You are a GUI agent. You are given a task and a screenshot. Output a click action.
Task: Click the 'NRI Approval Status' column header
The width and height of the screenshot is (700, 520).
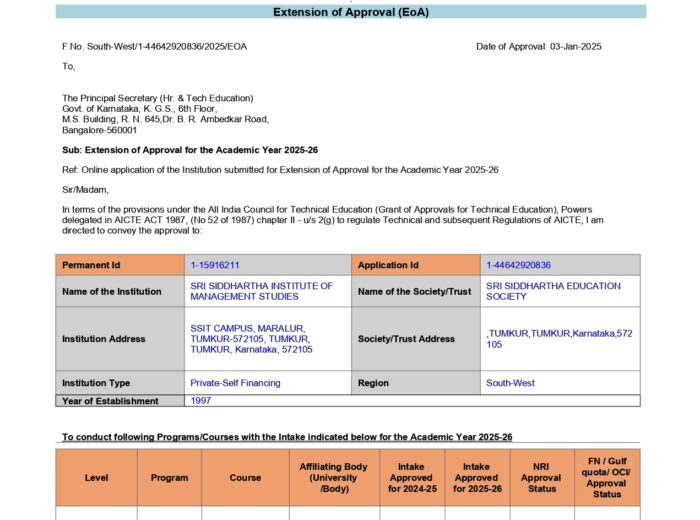click(x=542, y=478)
